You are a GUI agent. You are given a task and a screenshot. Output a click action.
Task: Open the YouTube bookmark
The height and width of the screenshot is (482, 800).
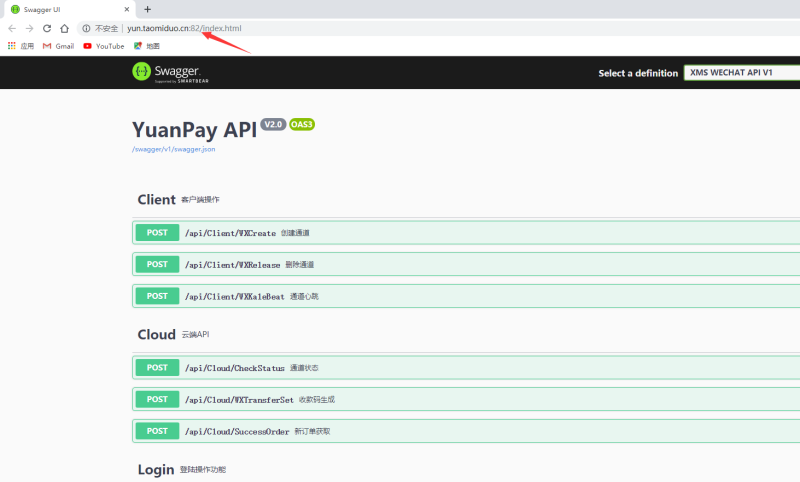(x=104, y=46)
